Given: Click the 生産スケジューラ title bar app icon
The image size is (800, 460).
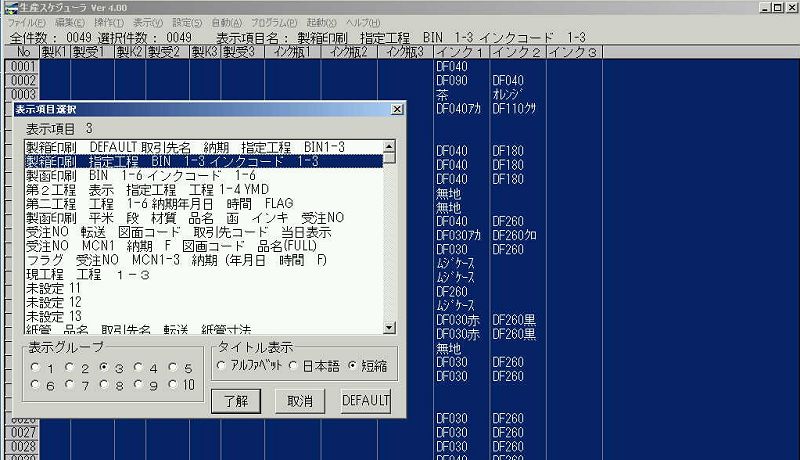Looking at the screenshot, I should (9, 7).
